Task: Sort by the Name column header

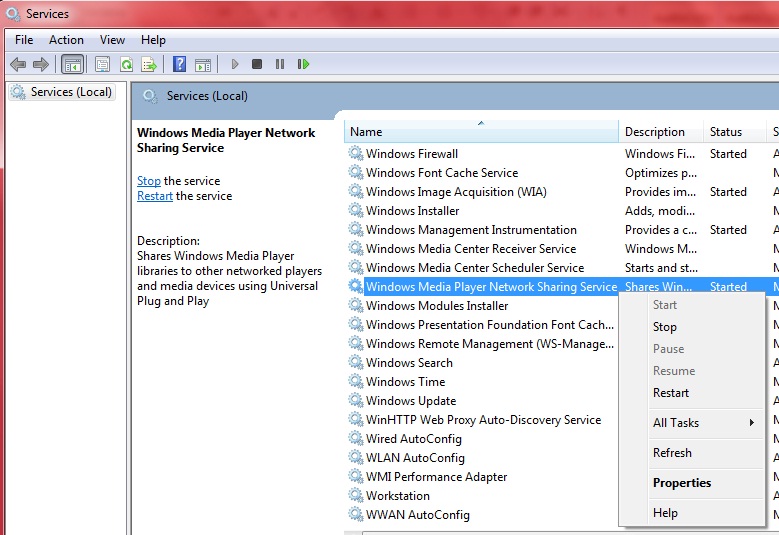Action: click(x=481, y=132)
